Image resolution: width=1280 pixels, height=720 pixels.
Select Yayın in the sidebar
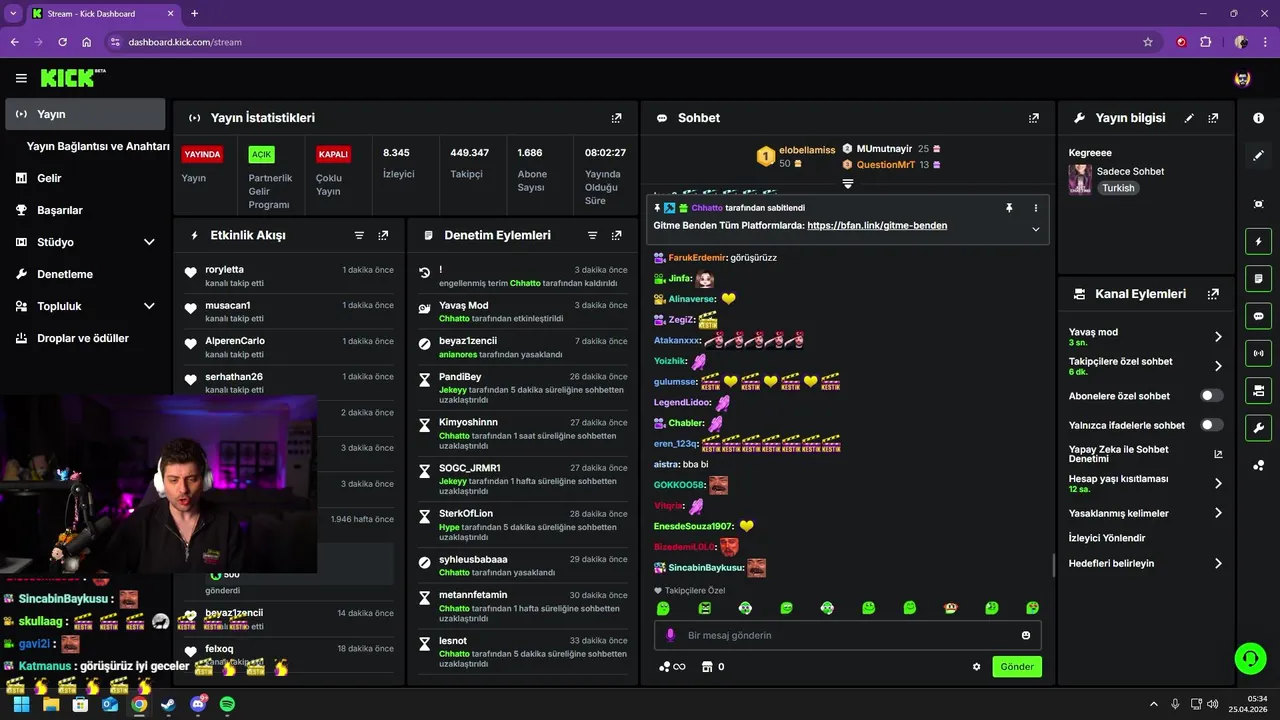(85, 114)
